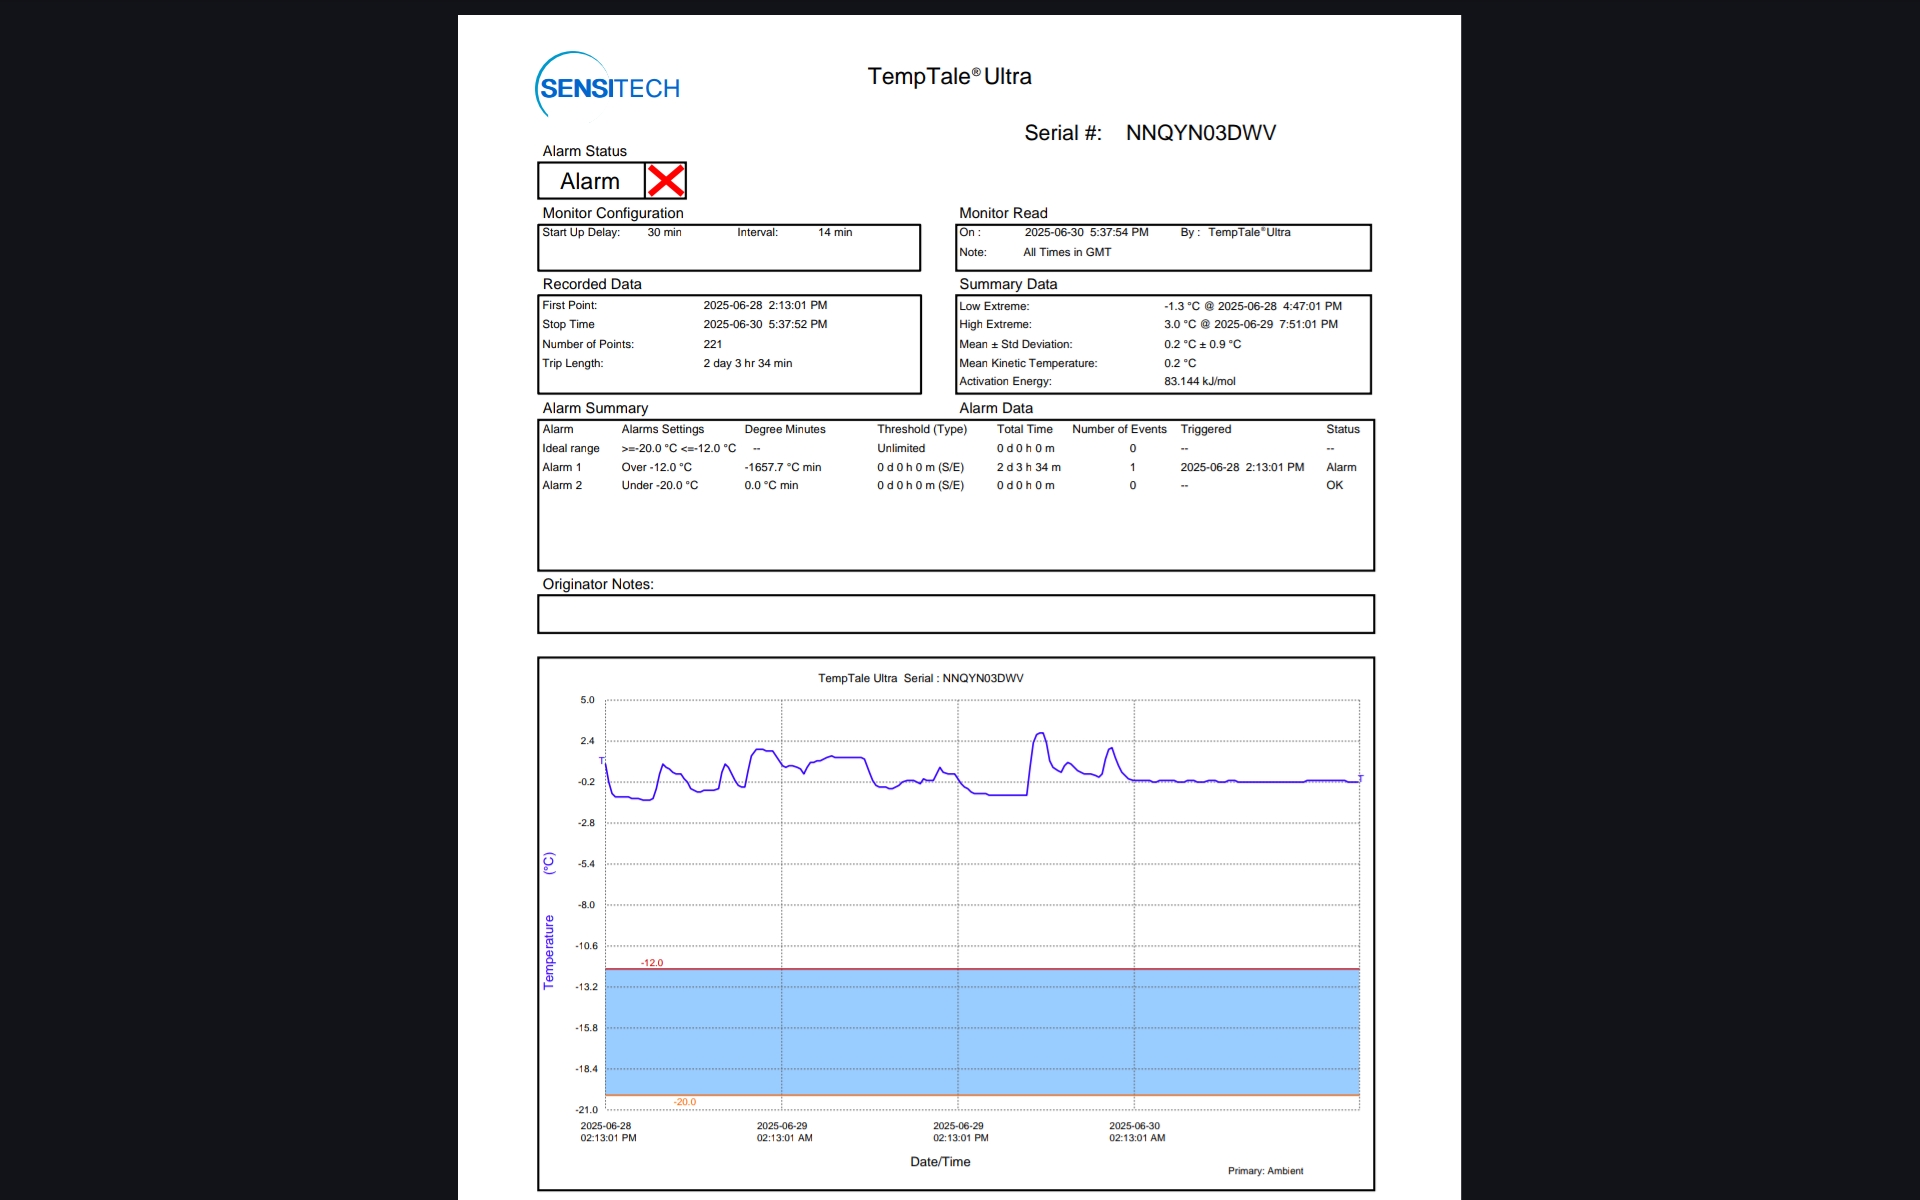Click the orange -20.0 threshold label
The height and width of the screenshot is (1200, 1920).
[x=684, y=1102]
